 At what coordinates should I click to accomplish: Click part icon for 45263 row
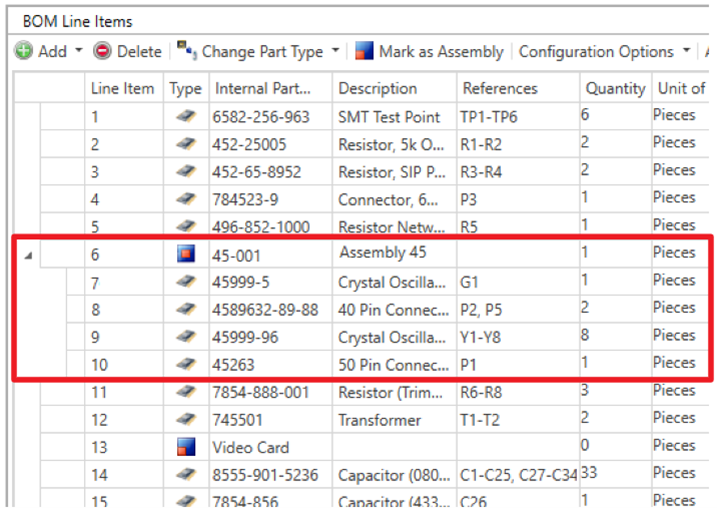click(x=186, y=364)
